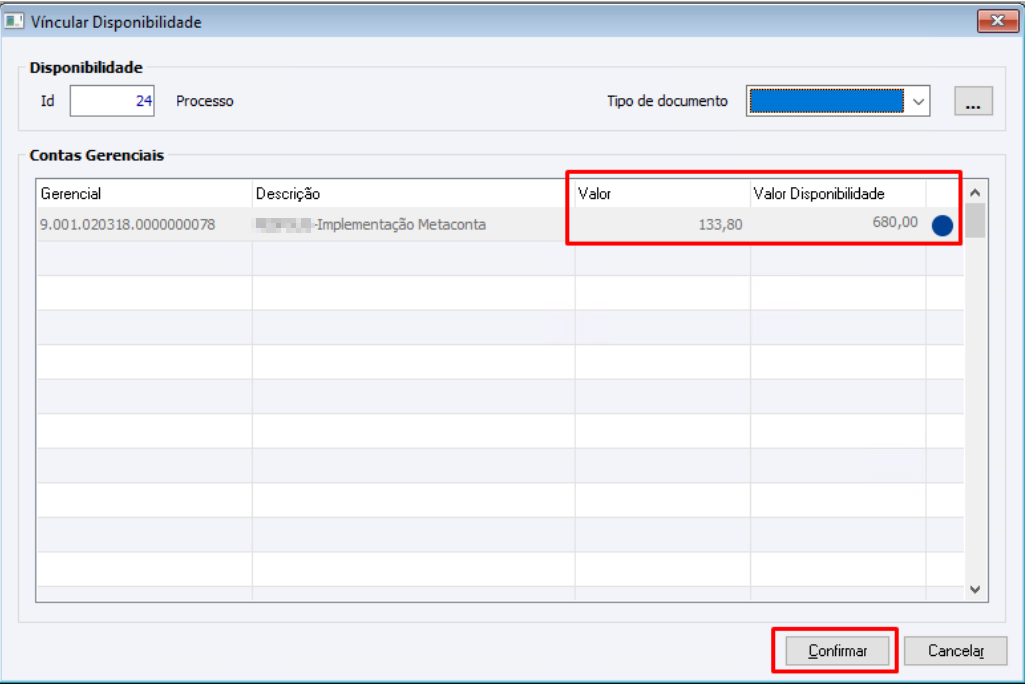Image resolution: width=1025 pixels, height=684 pixels.
Task: Click the Confirmar button
Action: [837, 651]
